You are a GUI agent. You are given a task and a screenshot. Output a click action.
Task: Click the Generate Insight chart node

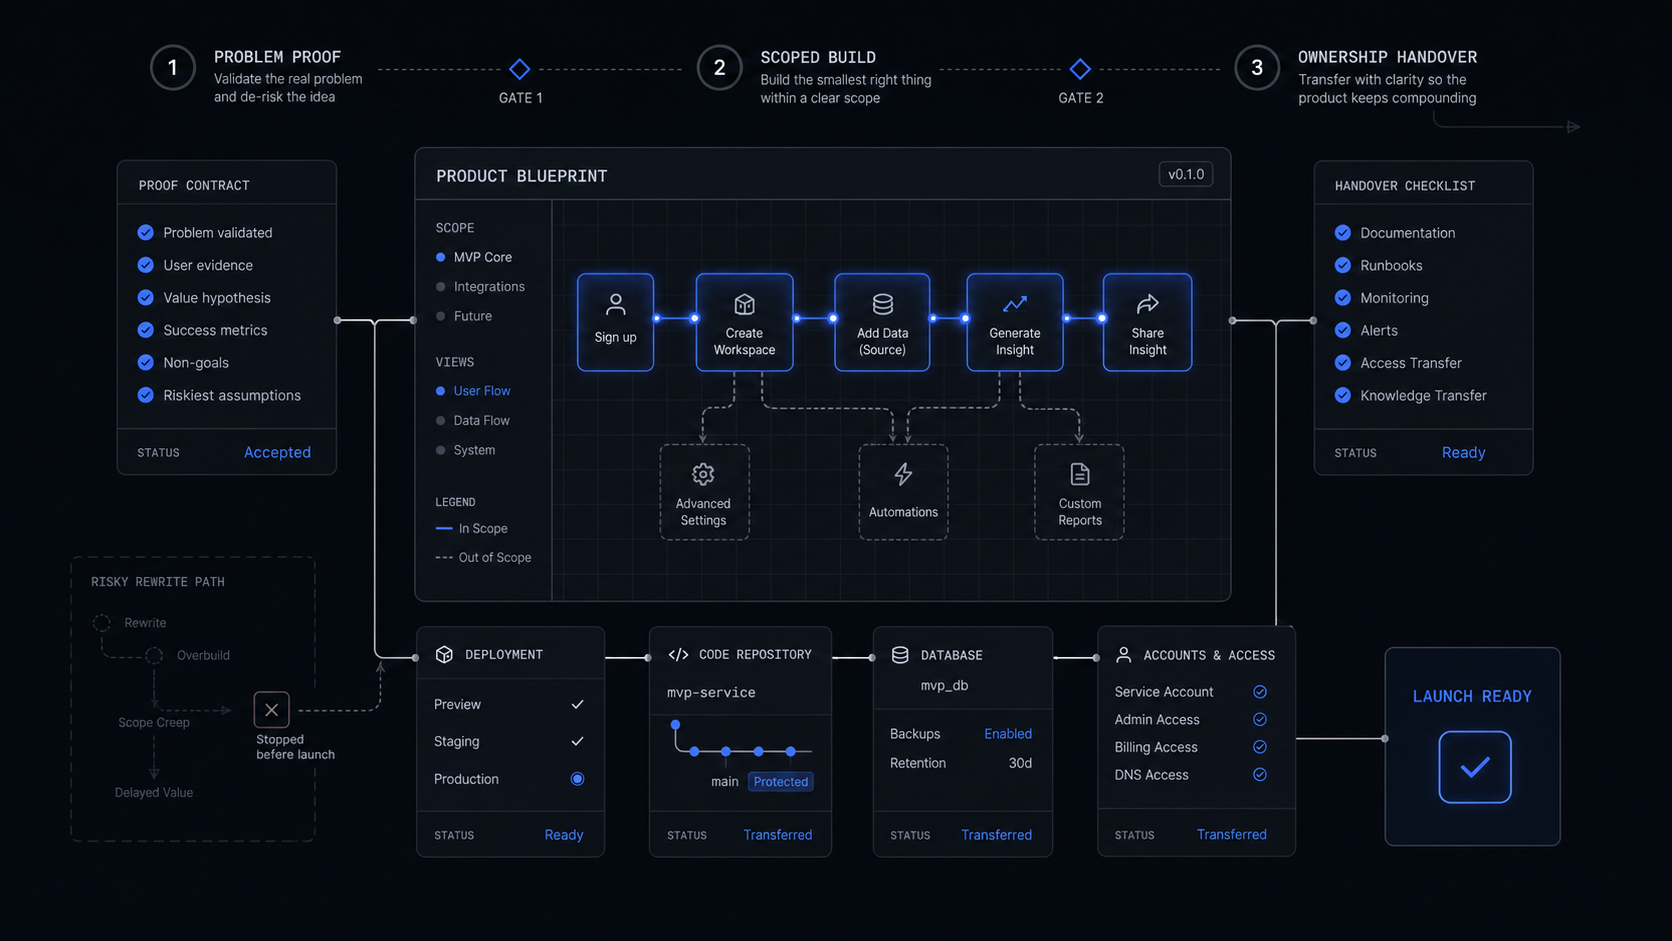pyautogui.click(x=1014, y=322)
